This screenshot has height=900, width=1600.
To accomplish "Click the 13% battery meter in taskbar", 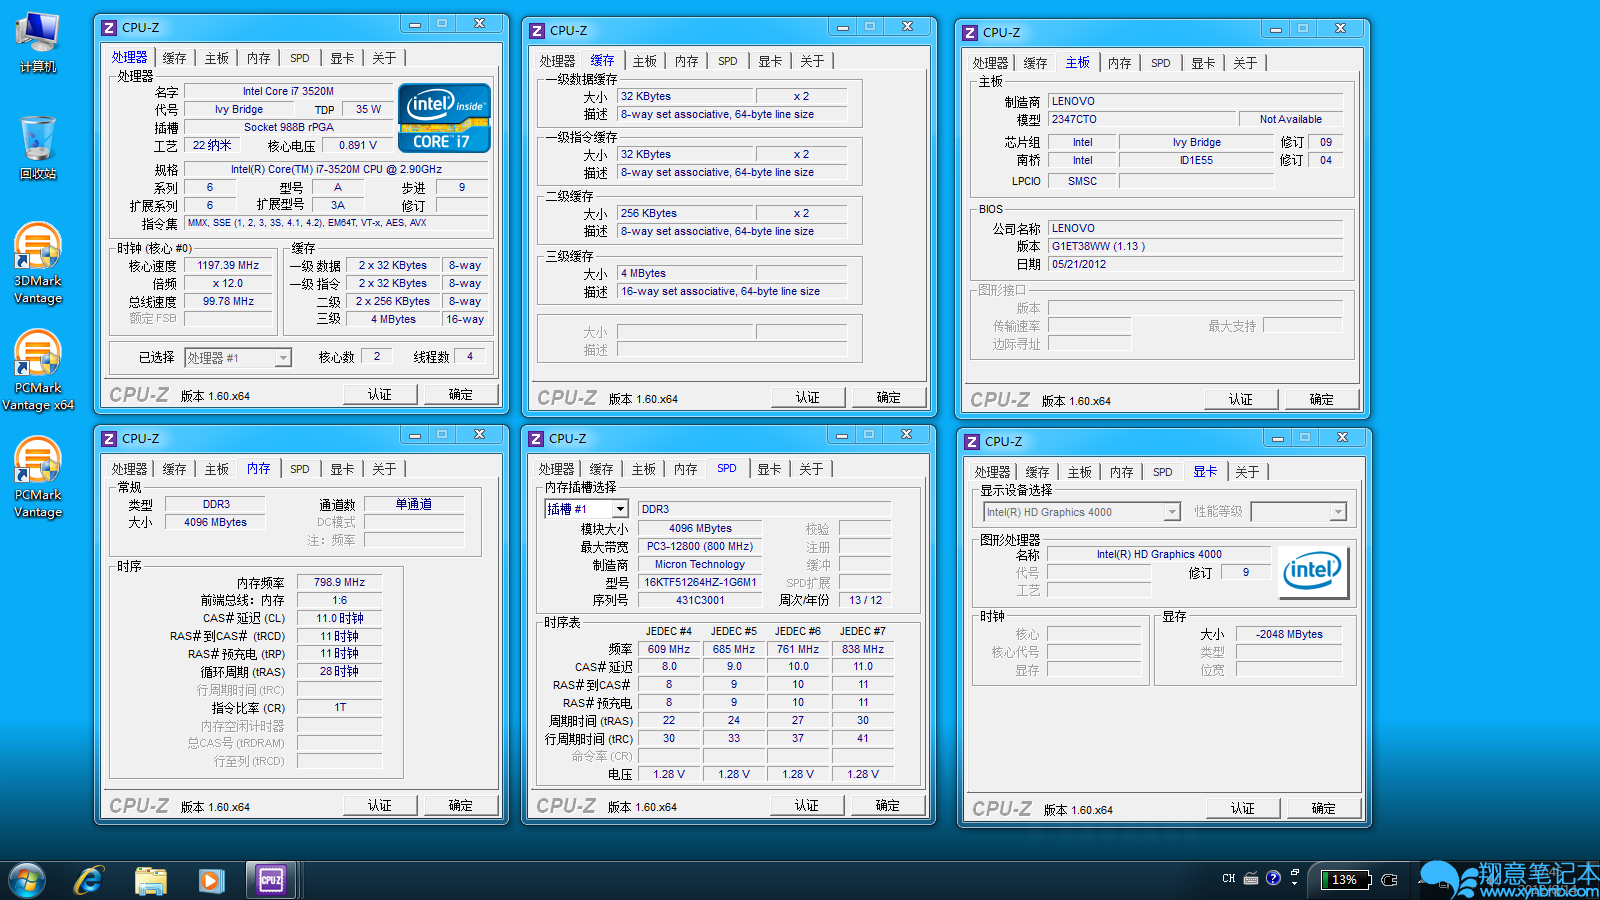I will 1345,880.
